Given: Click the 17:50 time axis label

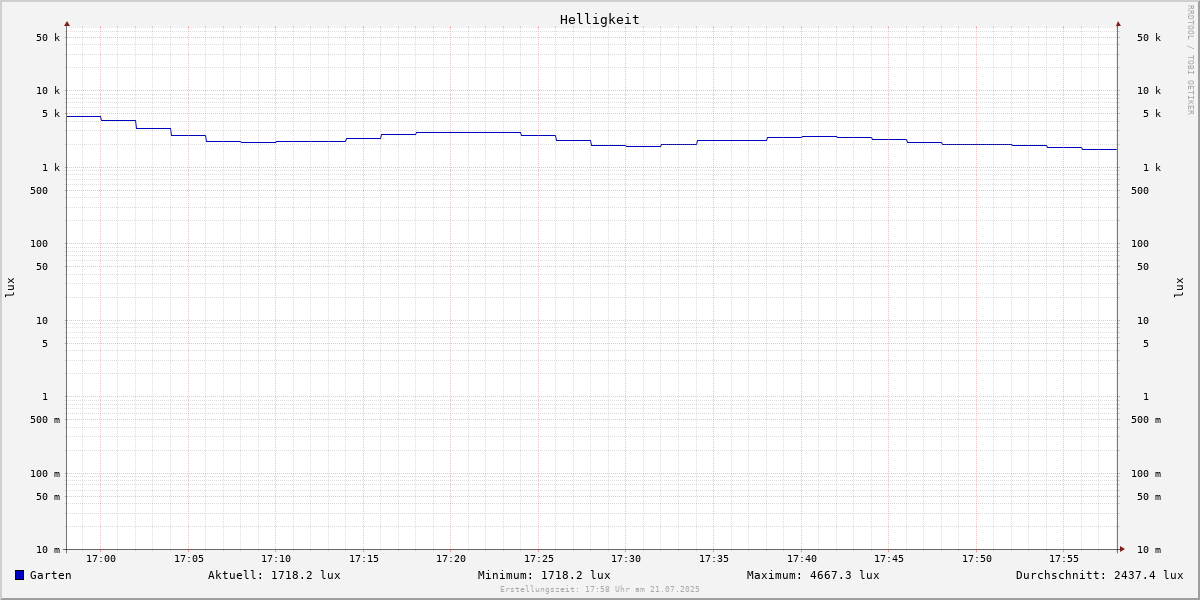Looking at the screenshot, I should coord(977,559).
